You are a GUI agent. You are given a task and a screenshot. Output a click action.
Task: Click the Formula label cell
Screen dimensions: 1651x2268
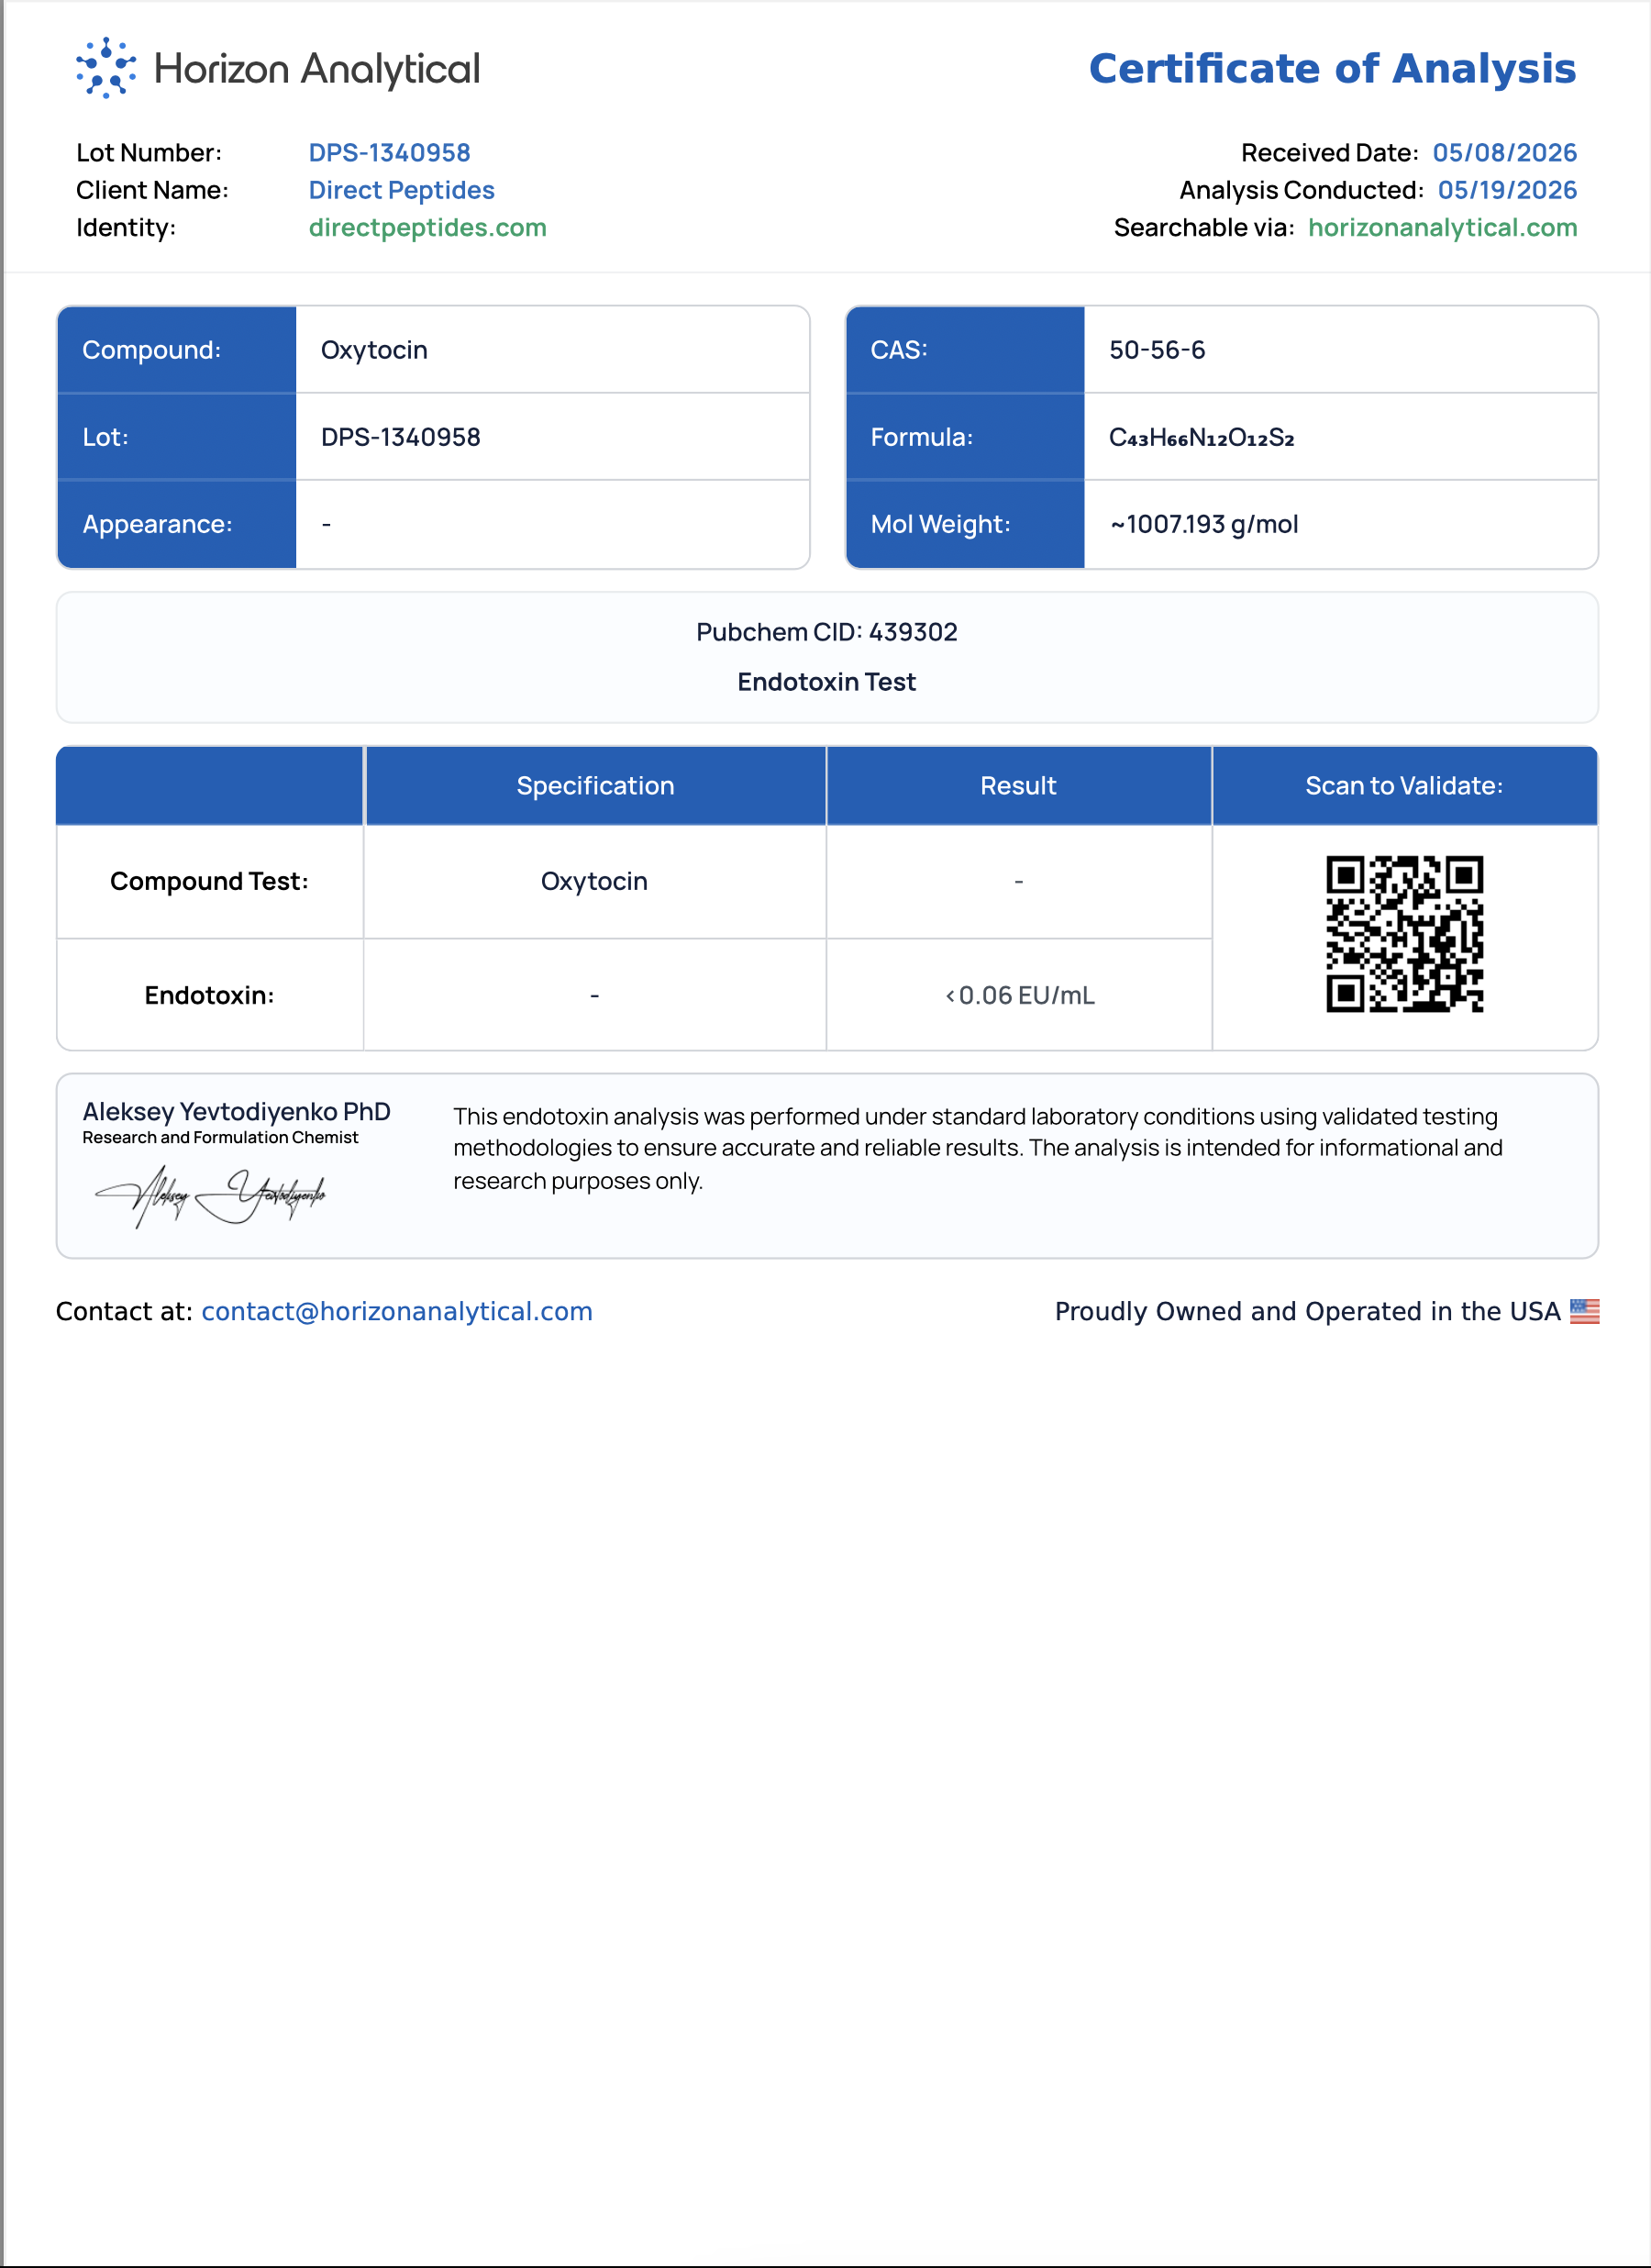[x=965, y=437]
